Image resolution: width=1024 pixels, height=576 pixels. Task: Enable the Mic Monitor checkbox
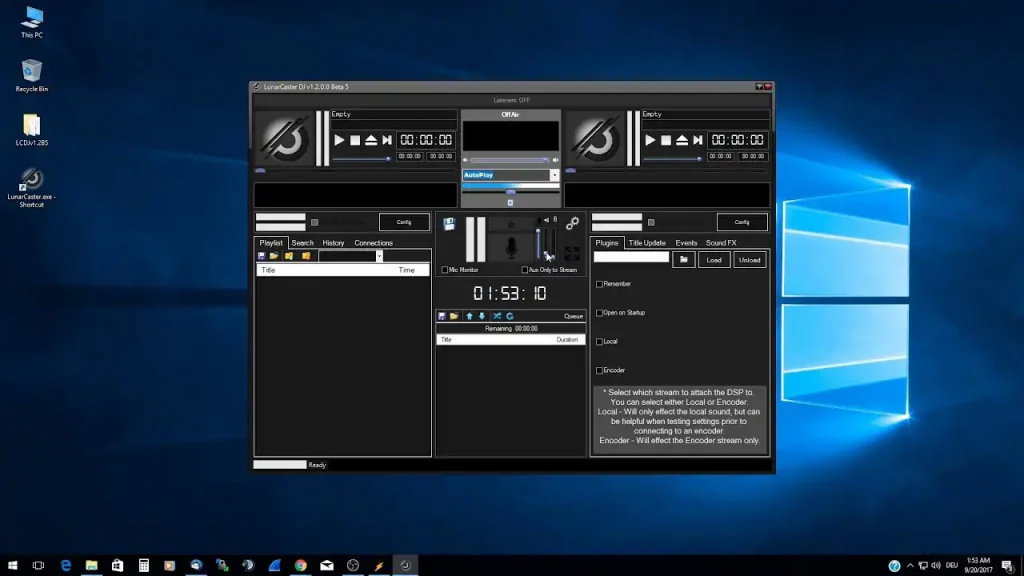coord(445,270)
